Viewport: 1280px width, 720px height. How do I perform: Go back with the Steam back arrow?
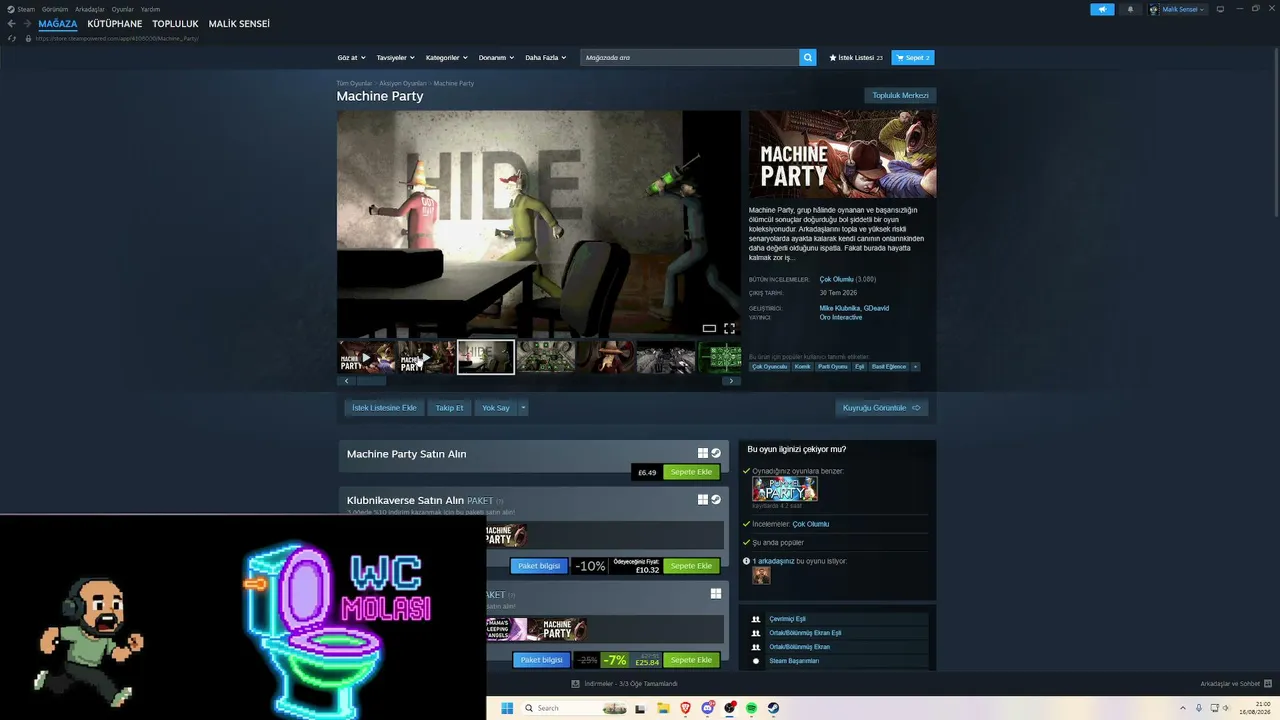(x=12, y=24)
